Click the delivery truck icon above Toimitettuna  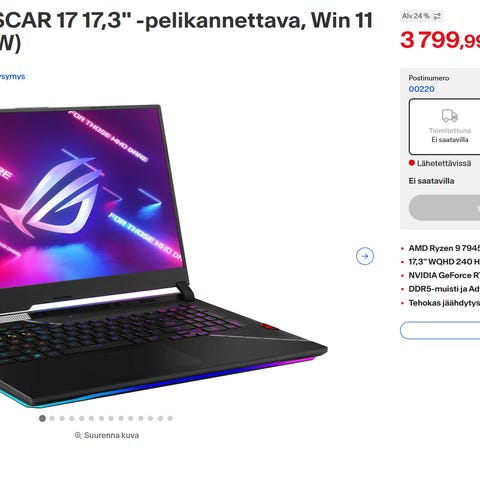pos(450,116)
